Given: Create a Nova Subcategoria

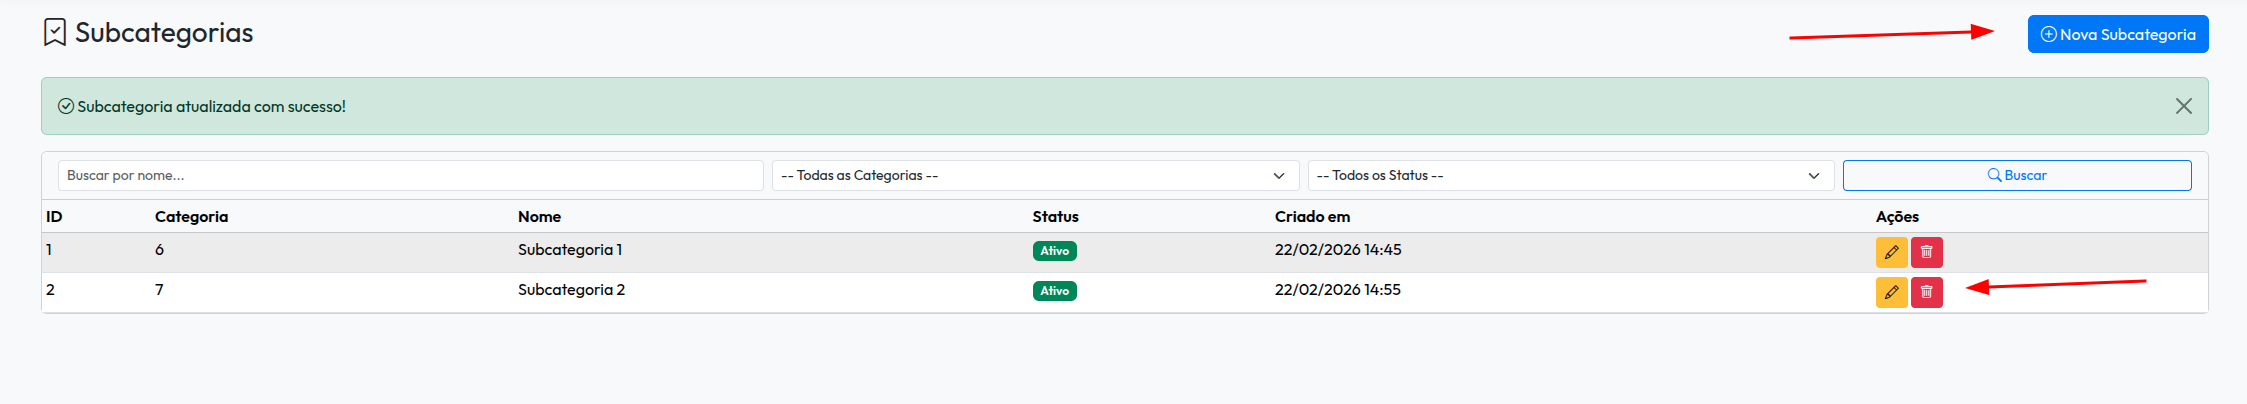Looking at the screenshot, I should [2117, 34].
